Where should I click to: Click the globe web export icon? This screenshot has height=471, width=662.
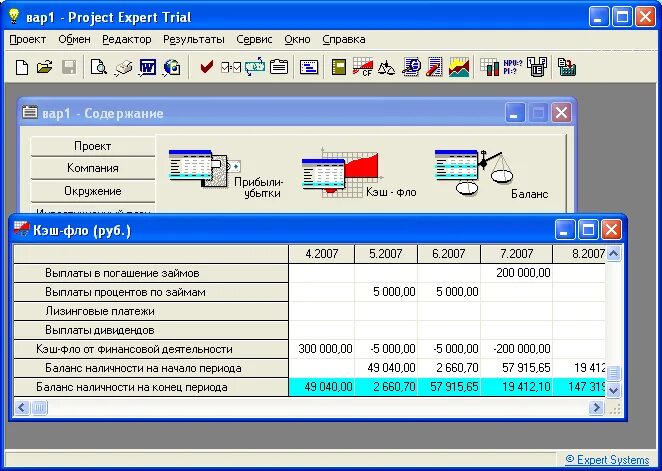click(172, 67)
